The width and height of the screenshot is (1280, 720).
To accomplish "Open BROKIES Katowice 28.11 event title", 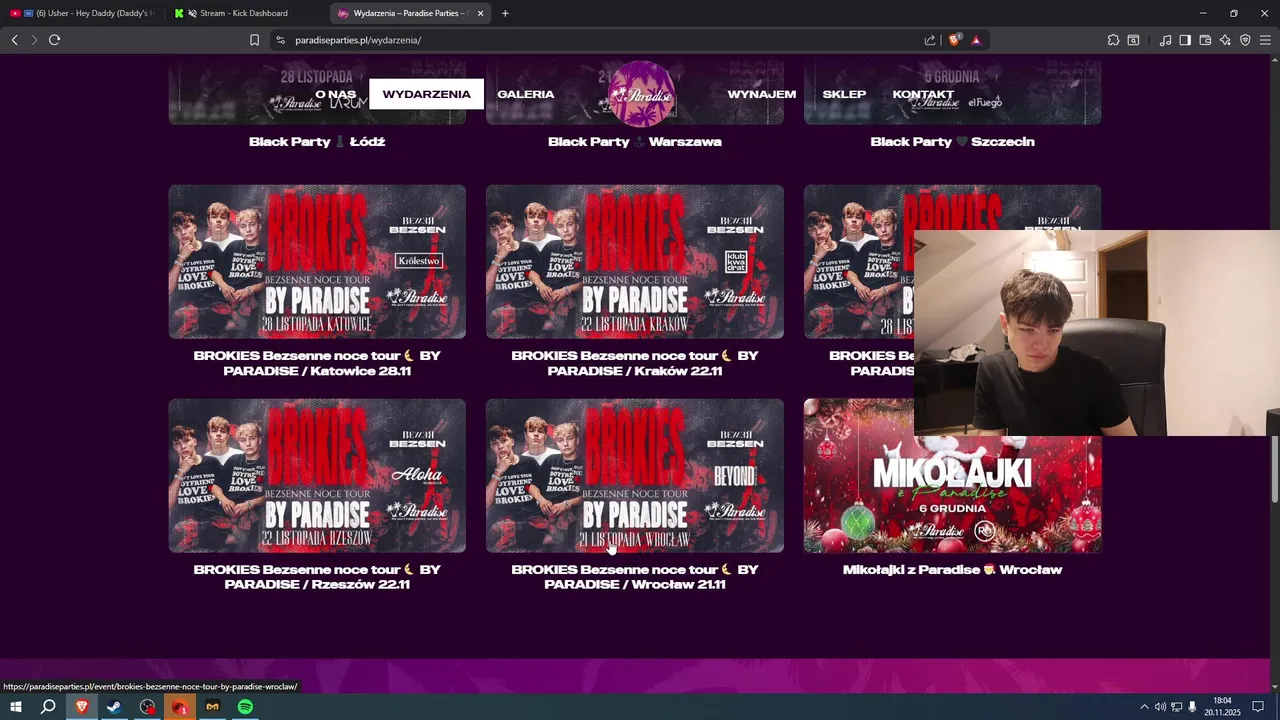I will tap(317, 363).
